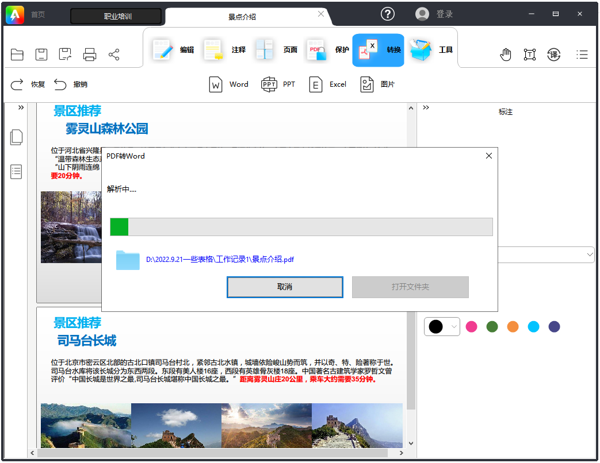
Task: Open the help question mark icon
Action: click(x=388, y=14)
